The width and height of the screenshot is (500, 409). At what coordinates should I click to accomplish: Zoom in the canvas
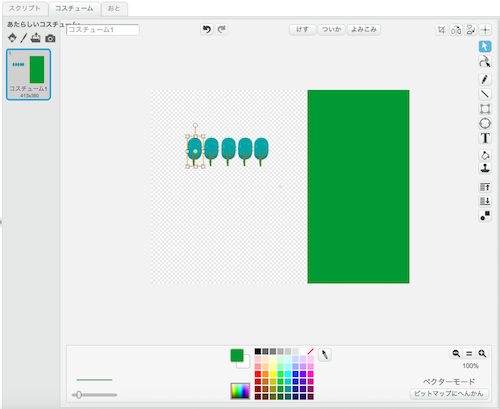482,353
